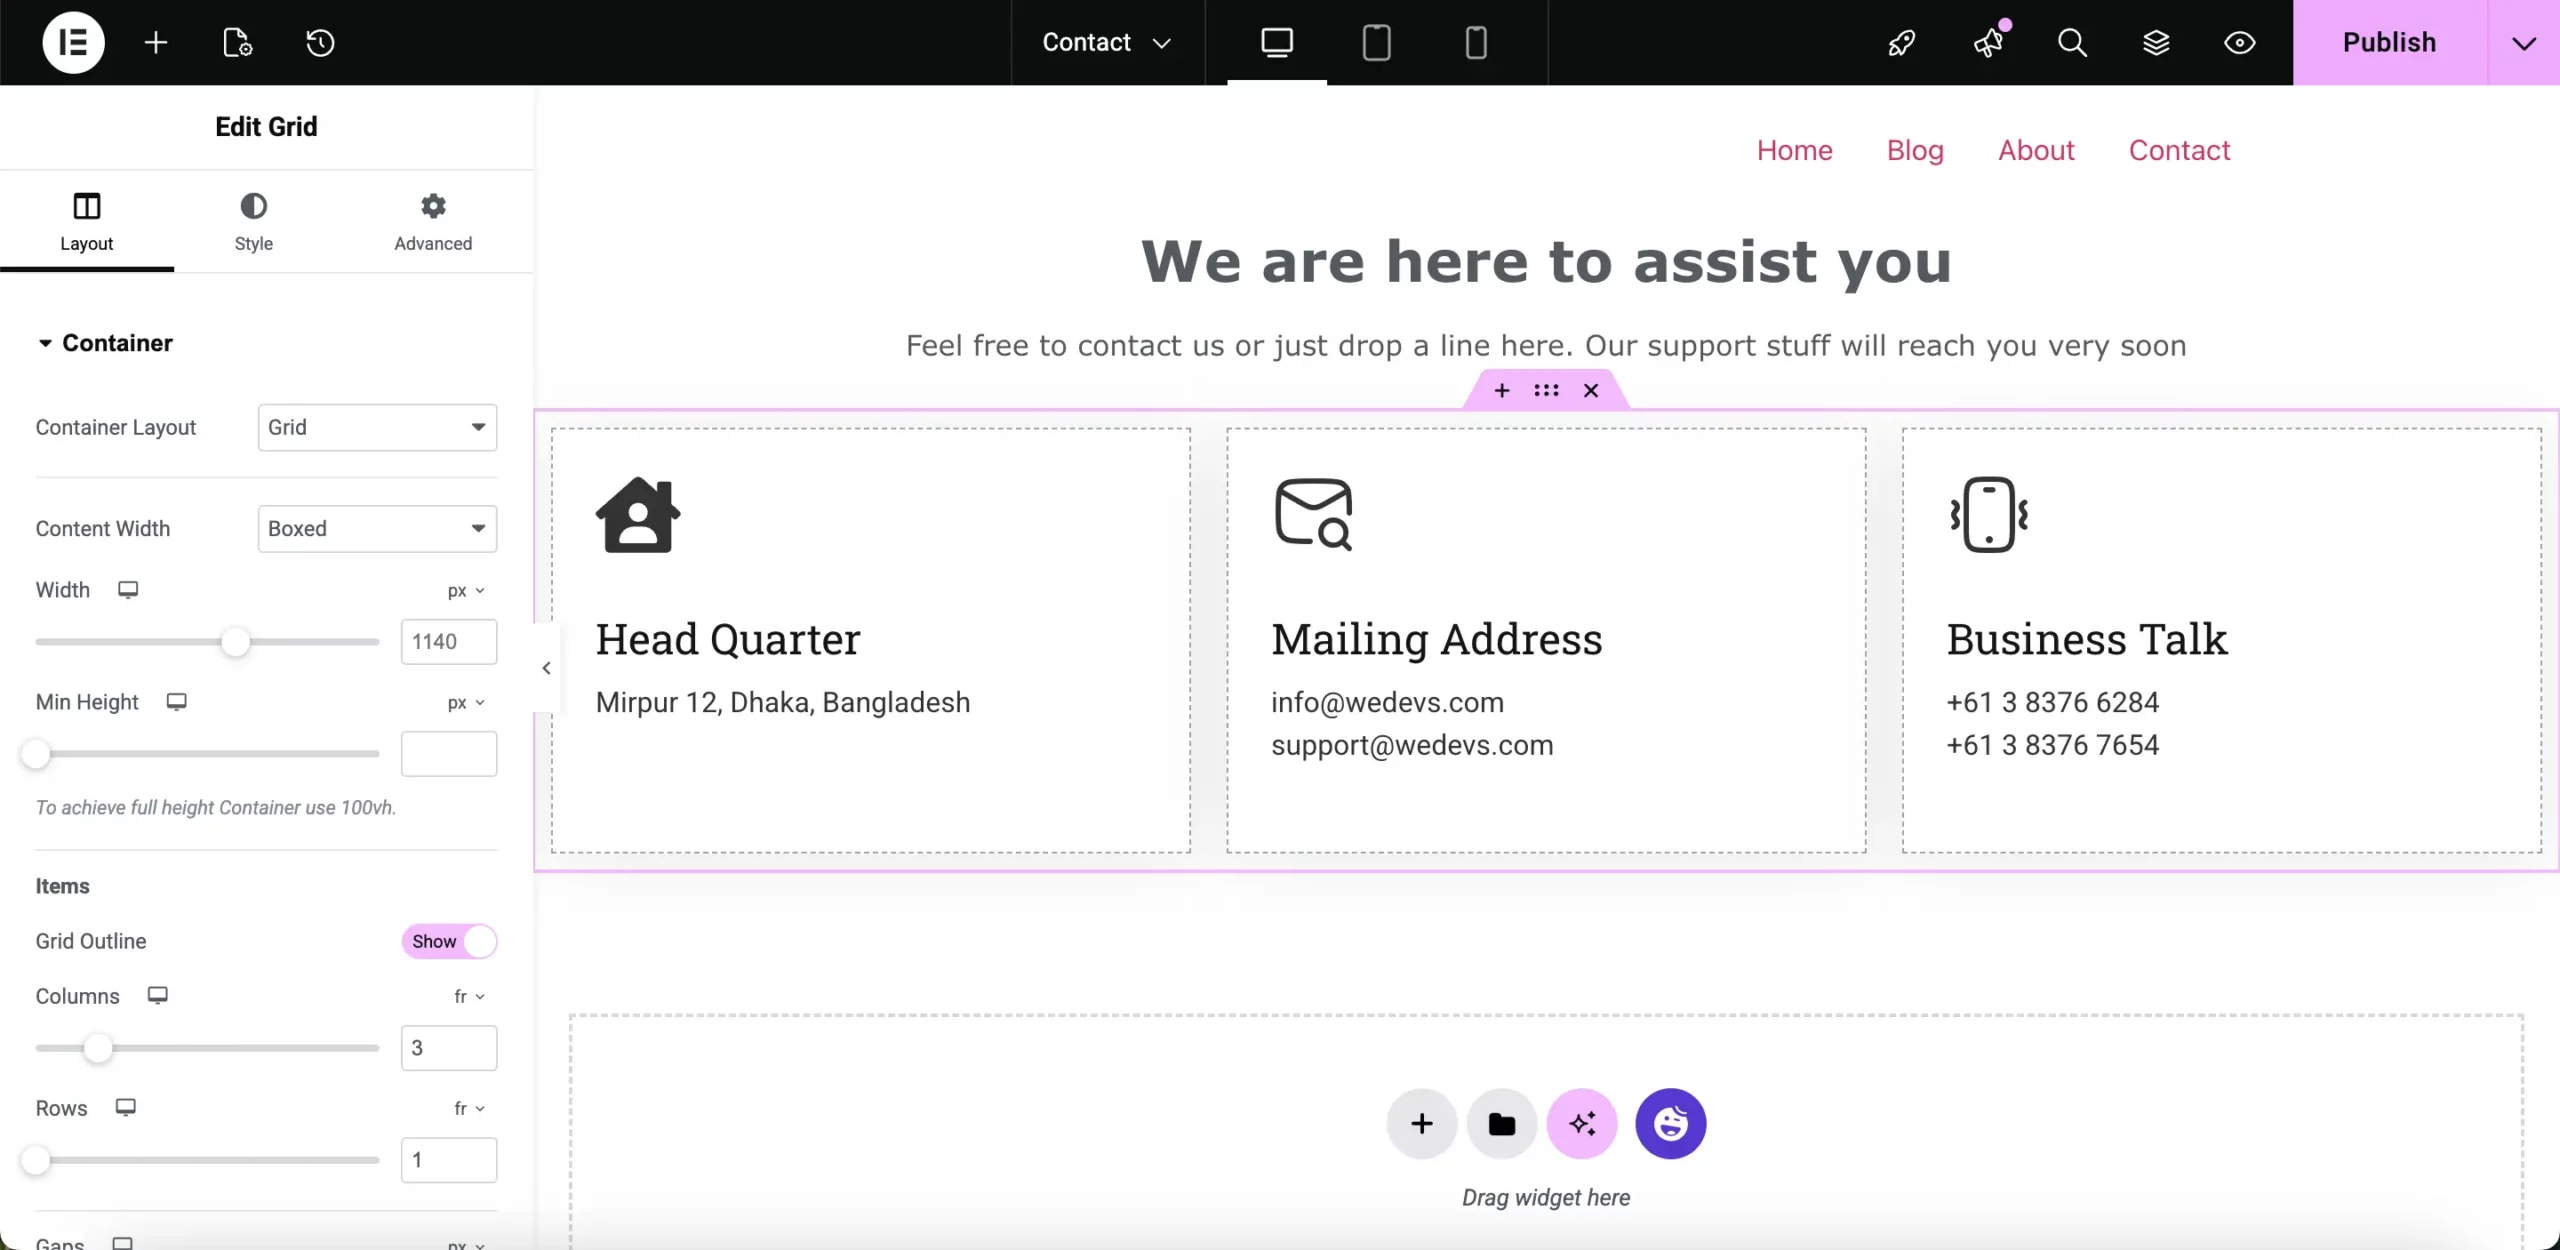Open the template library folder button
Viewport: 2560px width, 1250px height.
coord(1501,1124)
